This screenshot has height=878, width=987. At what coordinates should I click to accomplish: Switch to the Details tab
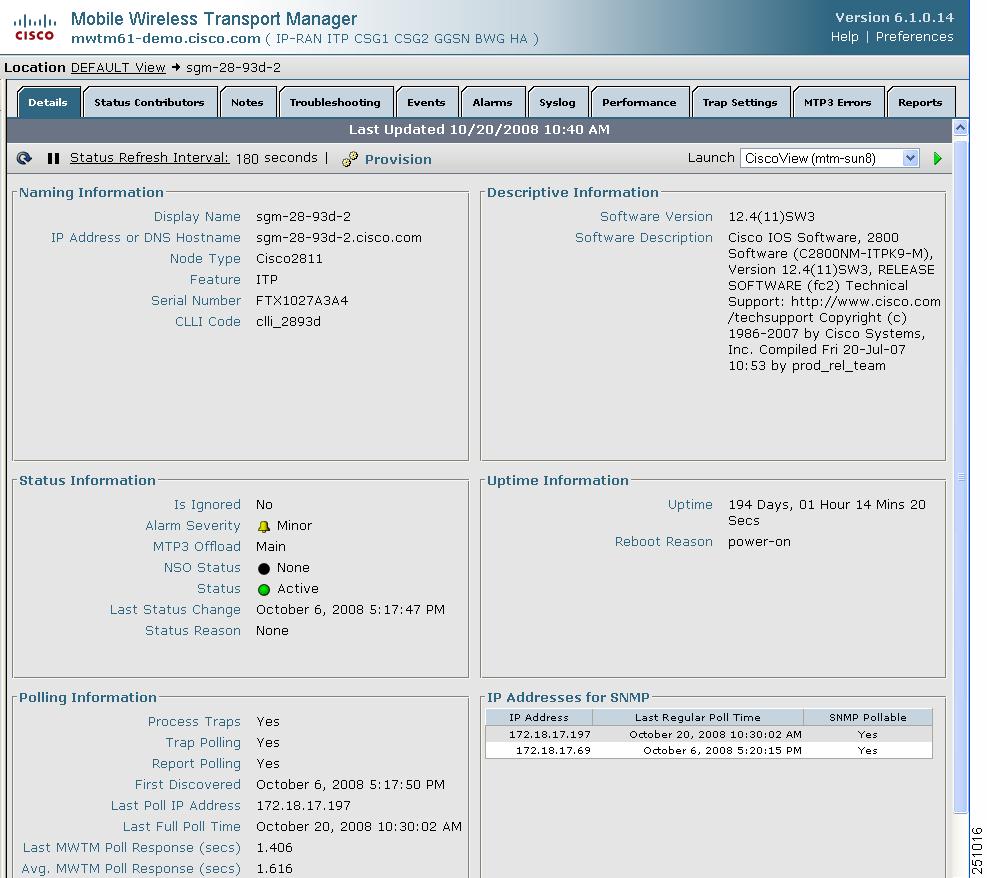click(48, 102)
